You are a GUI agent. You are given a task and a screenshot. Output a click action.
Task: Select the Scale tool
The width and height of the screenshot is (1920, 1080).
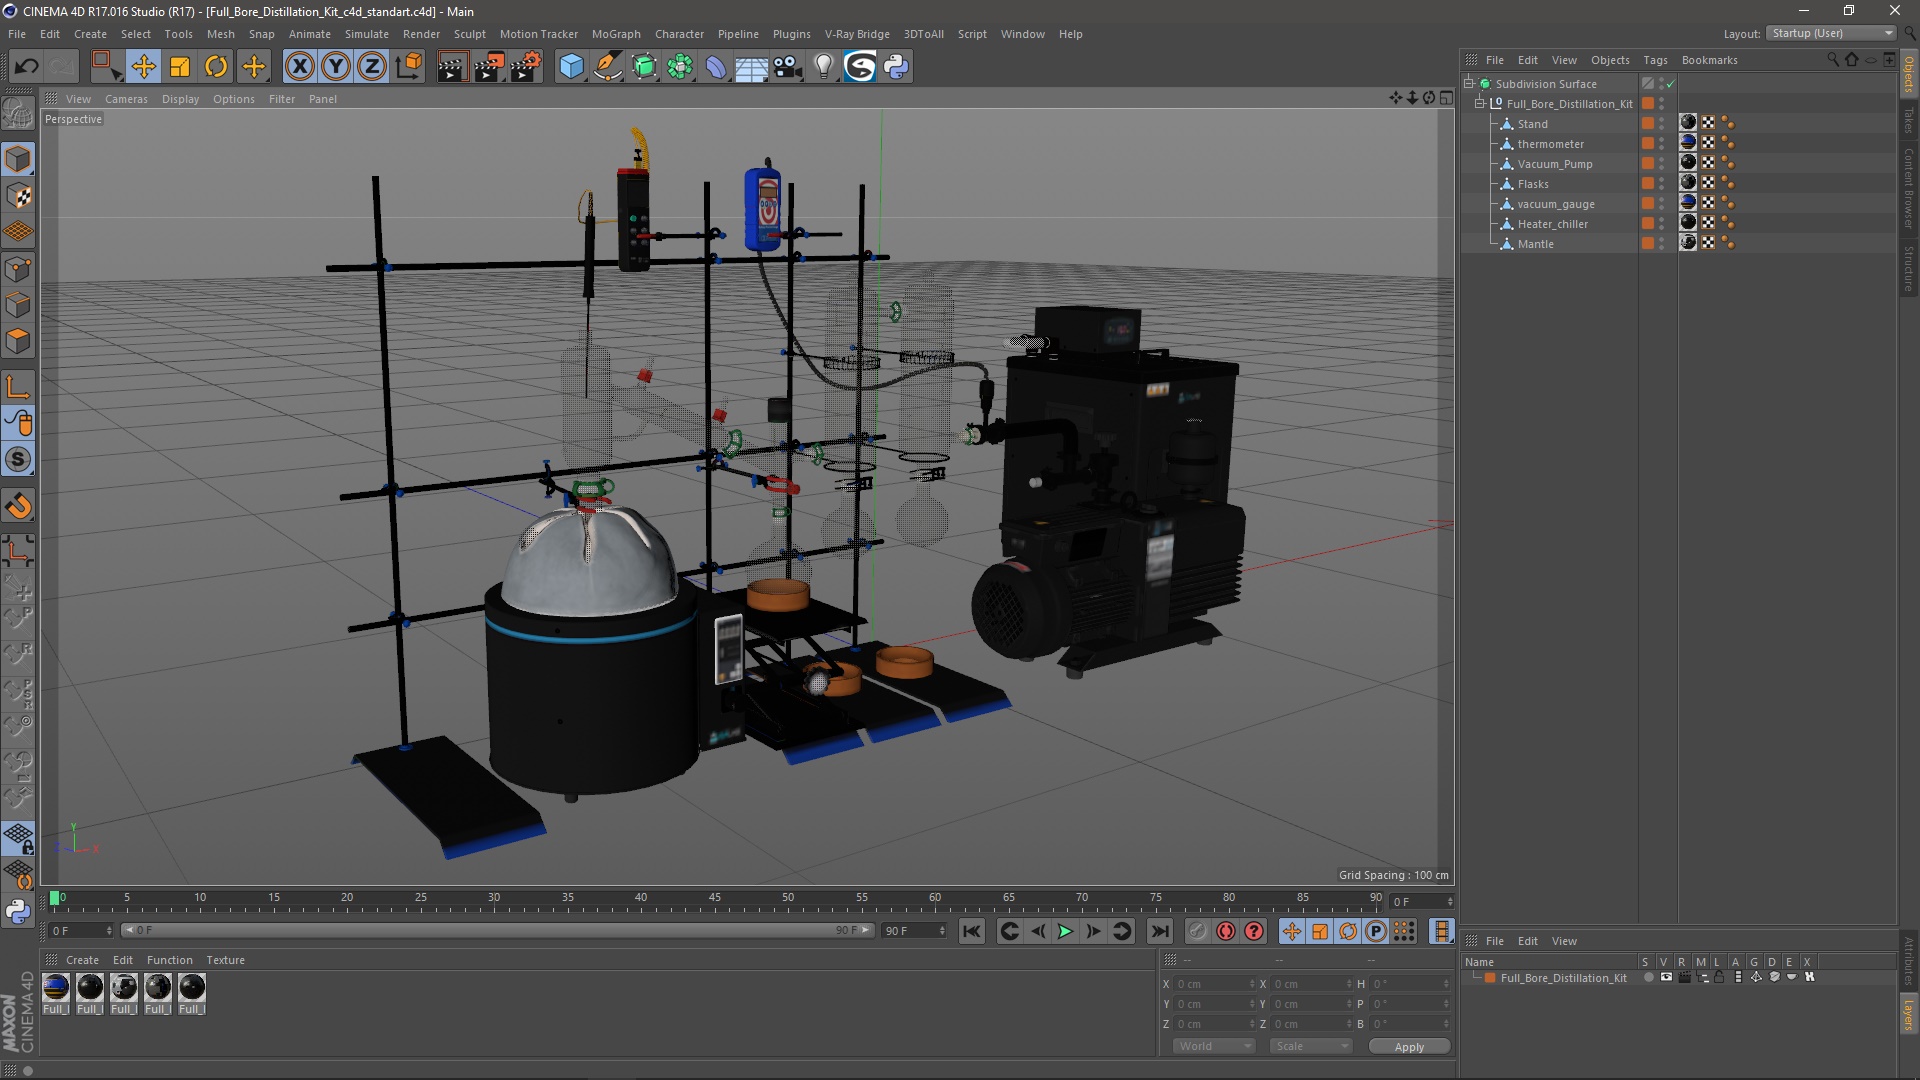(180, 67)
